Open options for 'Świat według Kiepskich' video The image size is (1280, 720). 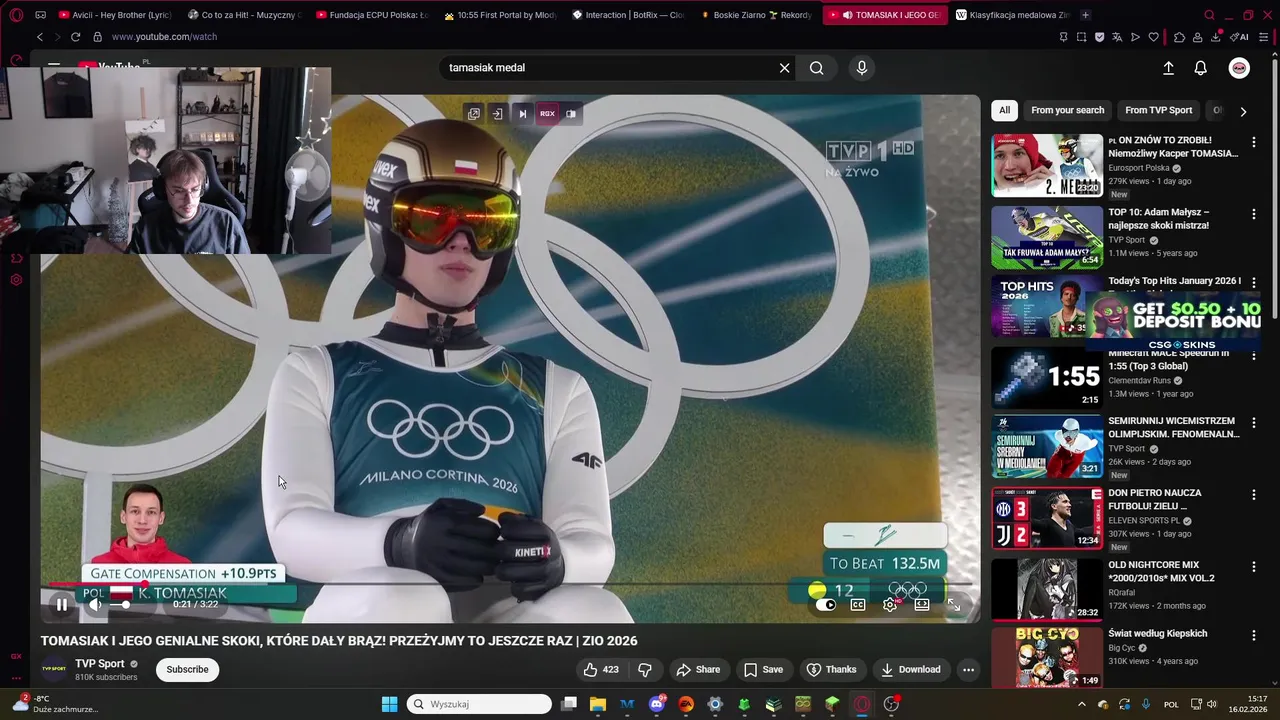click(1253, 635)
